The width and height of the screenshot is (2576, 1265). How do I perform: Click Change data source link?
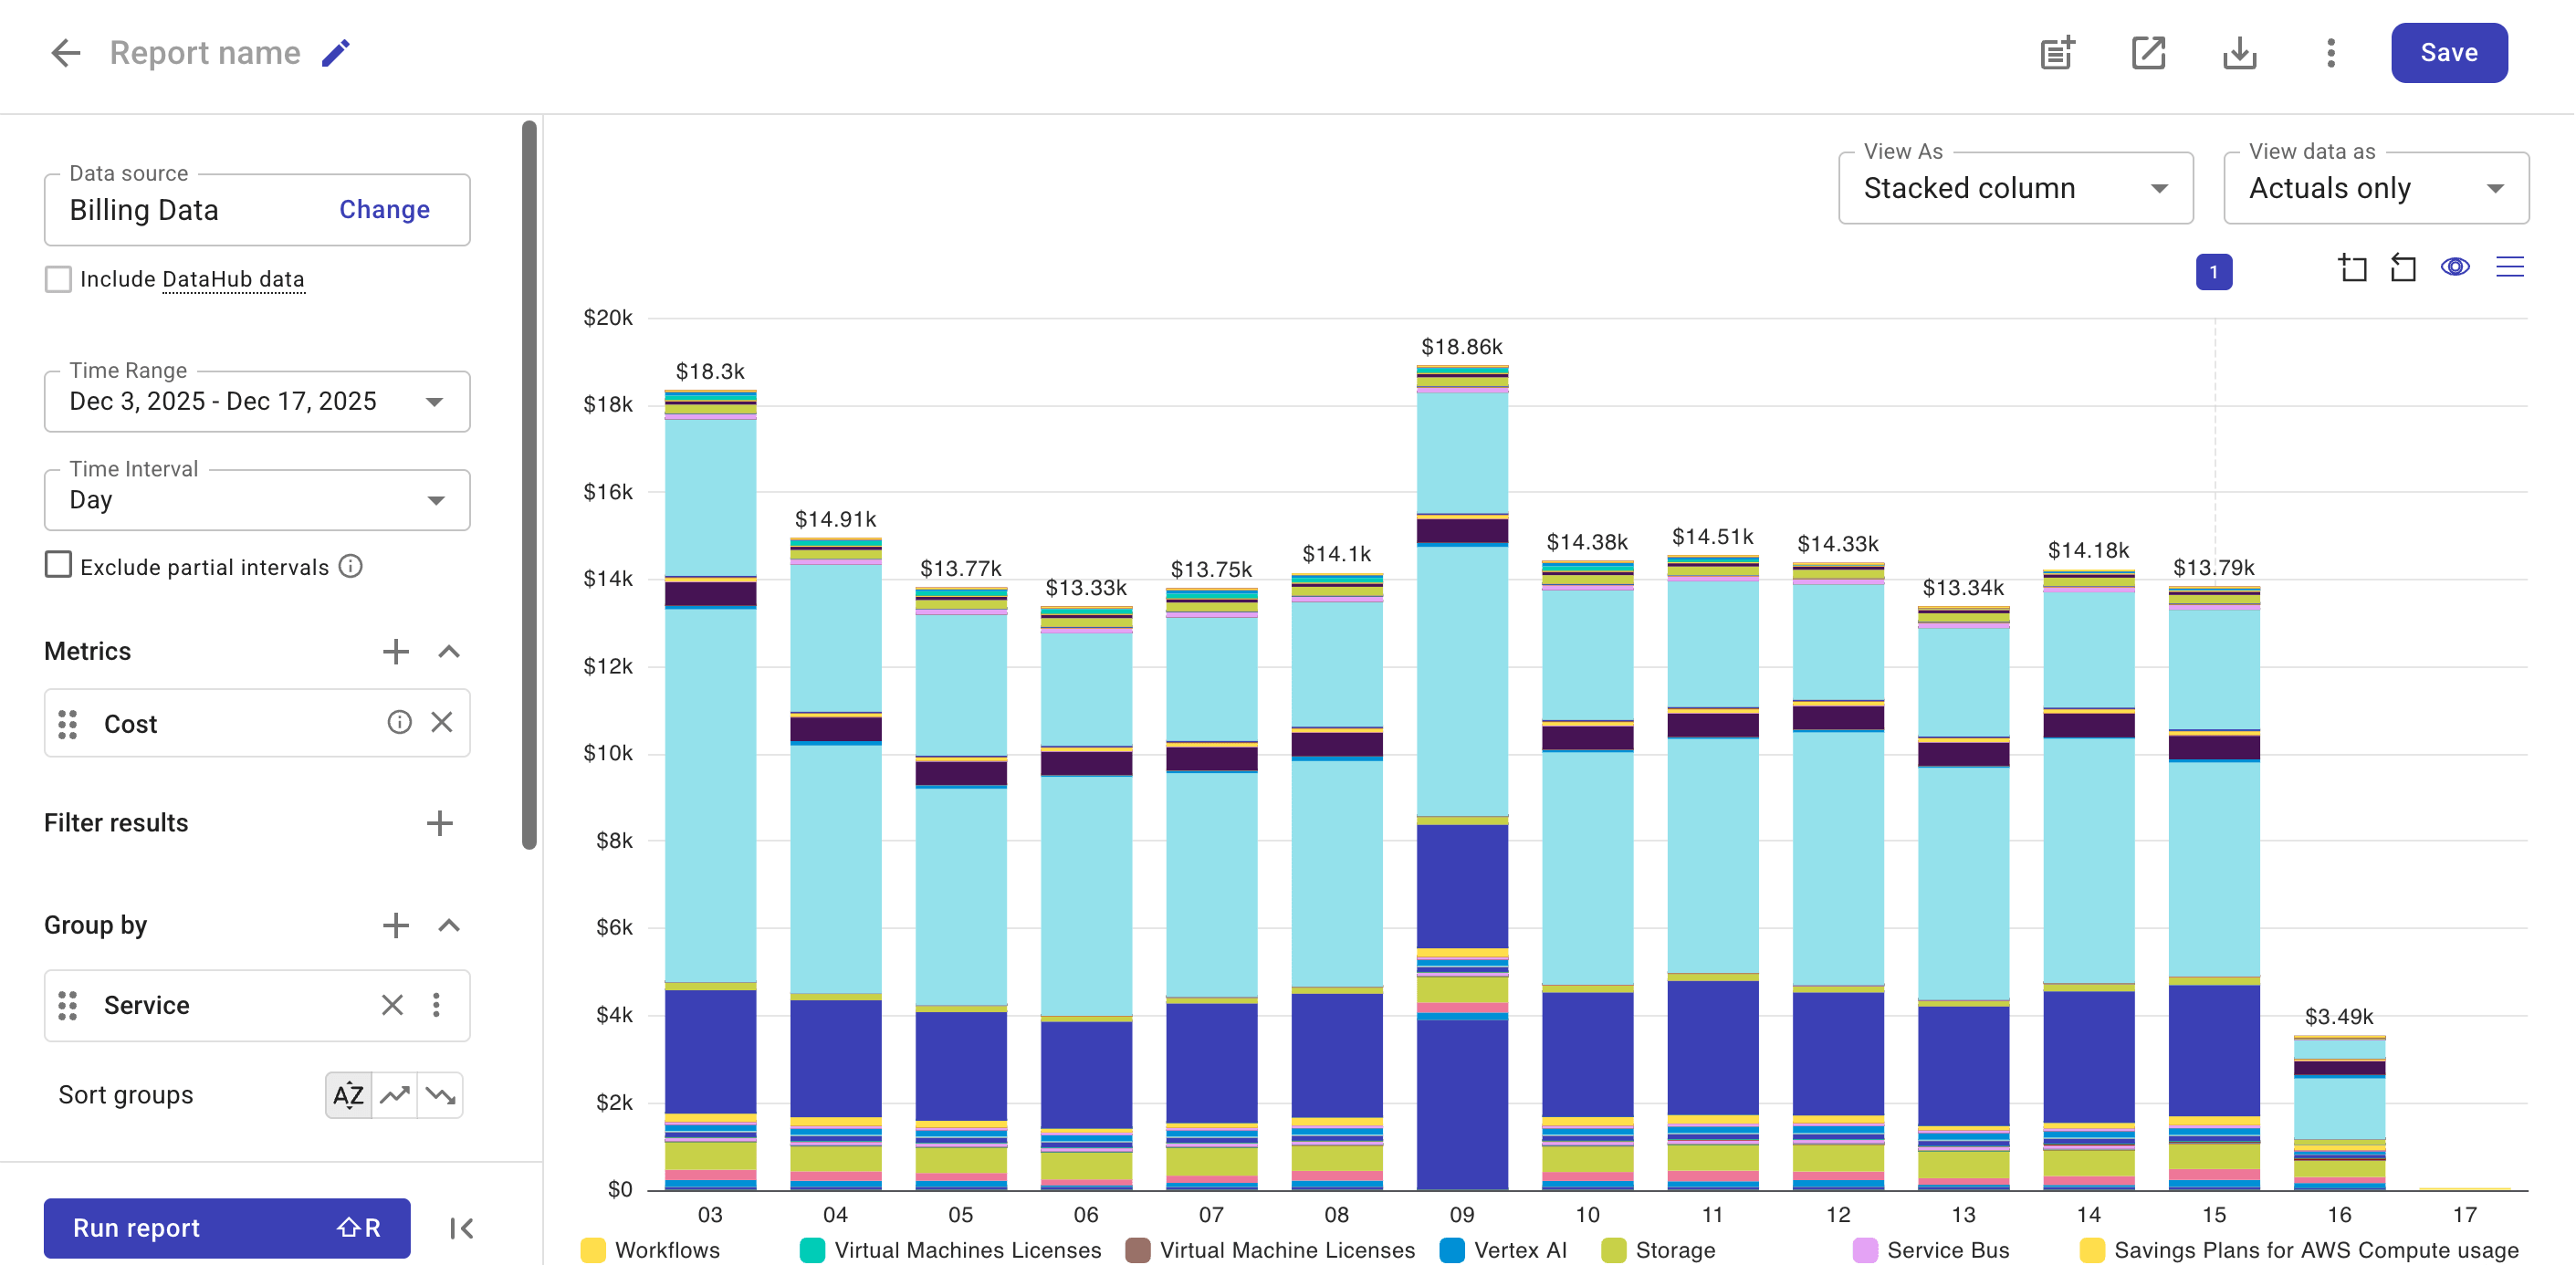click(x=384, y=209)
